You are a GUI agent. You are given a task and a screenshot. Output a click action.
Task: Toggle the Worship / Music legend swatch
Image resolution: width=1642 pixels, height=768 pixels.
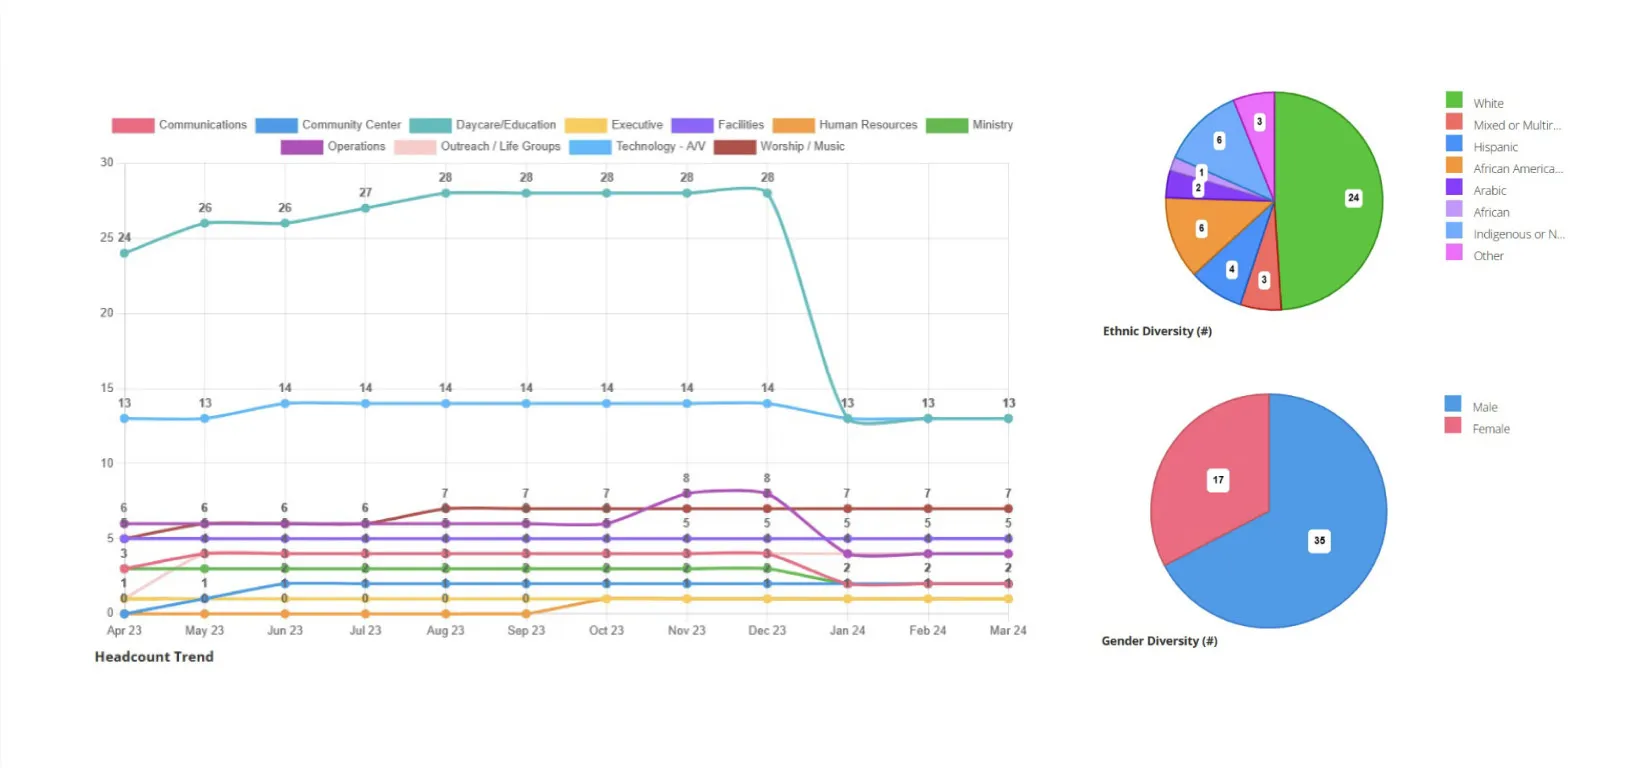coord(735,147)
